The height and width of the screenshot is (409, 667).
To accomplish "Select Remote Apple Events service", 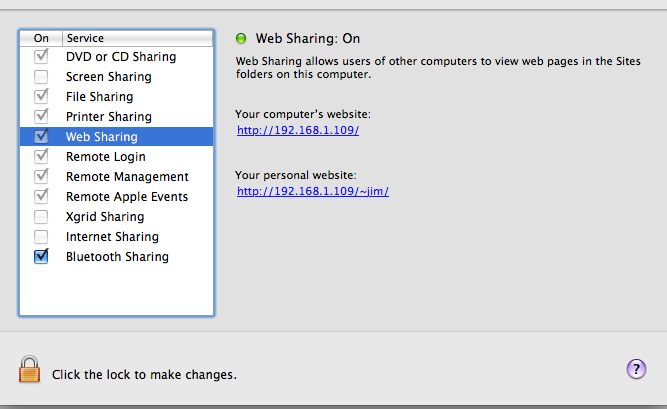I will tap(116, 197).
